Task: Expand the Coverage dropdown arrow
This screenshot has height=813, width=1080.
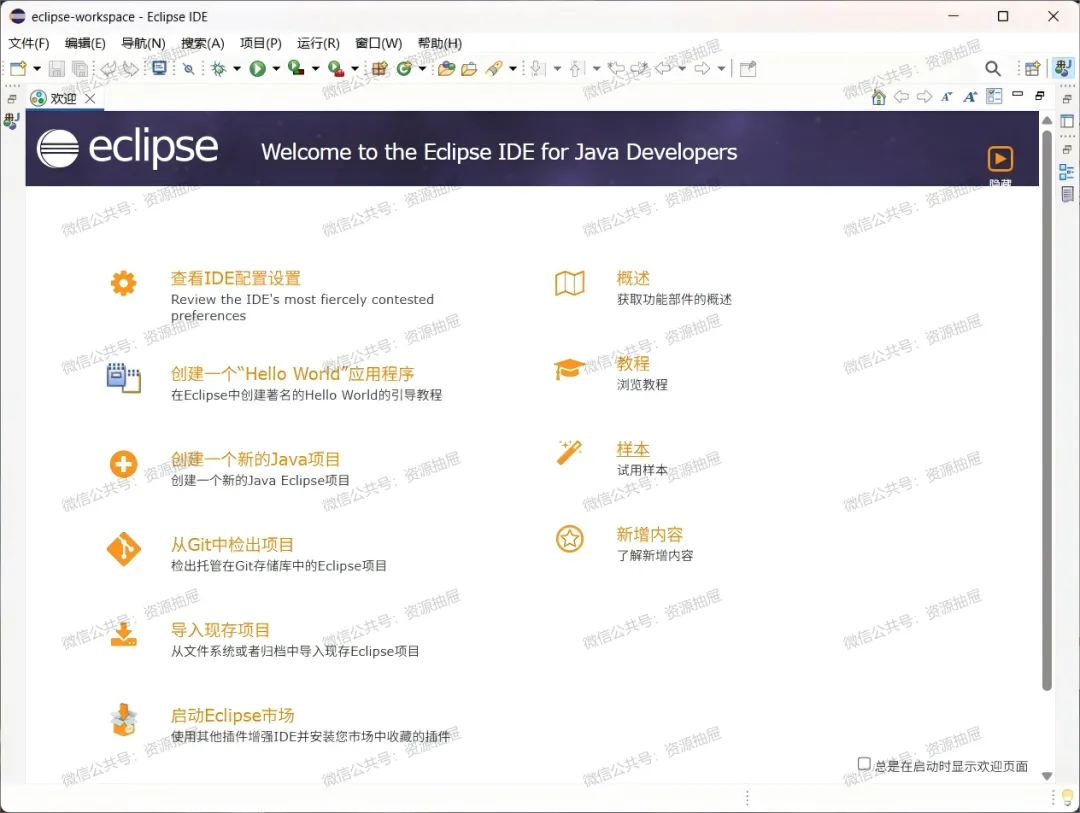Action: pos(315,68)
